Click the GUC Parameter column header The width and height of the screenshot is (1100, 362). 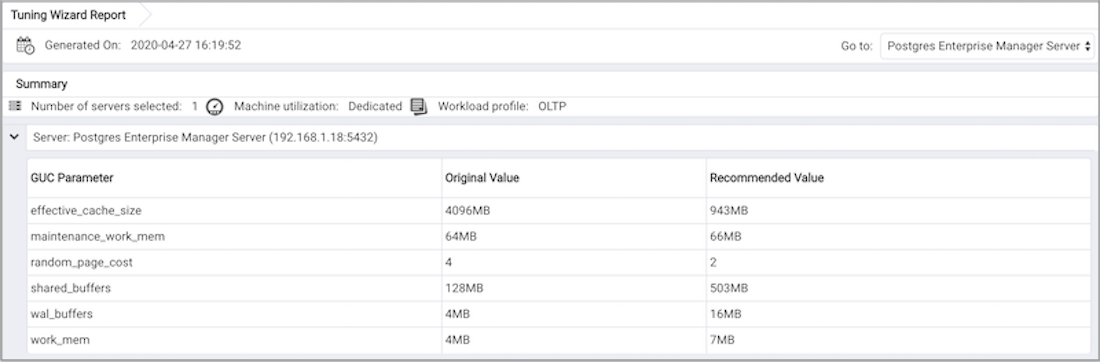coord(234,178)
